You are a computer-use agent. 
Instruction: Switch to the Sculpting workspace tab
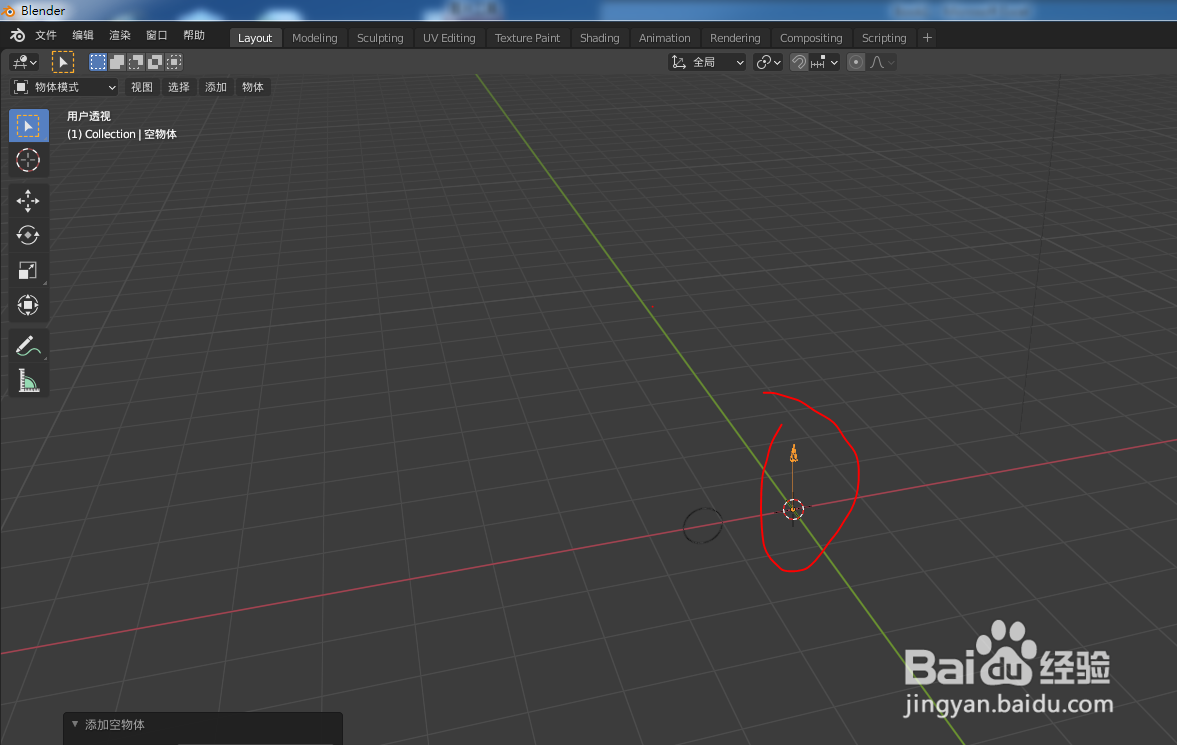point(380,38)
